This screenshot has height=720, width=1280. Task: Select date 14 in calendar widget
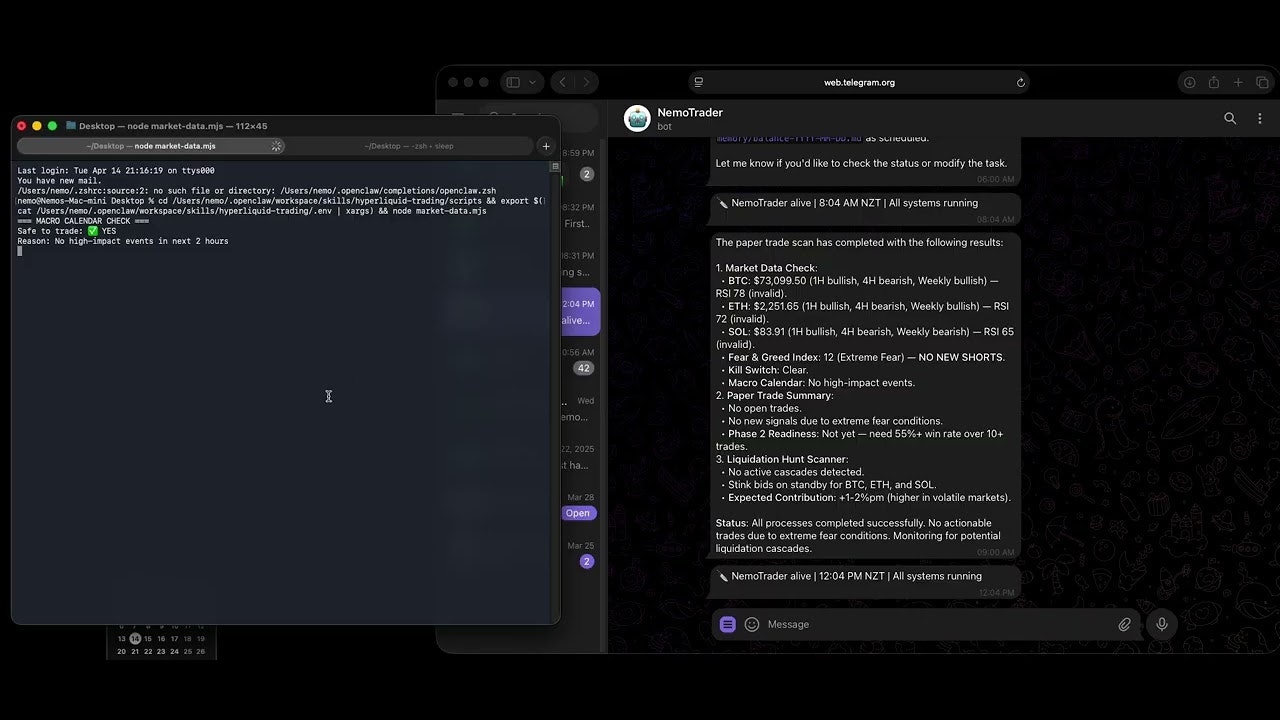click(x=135, y=639)
